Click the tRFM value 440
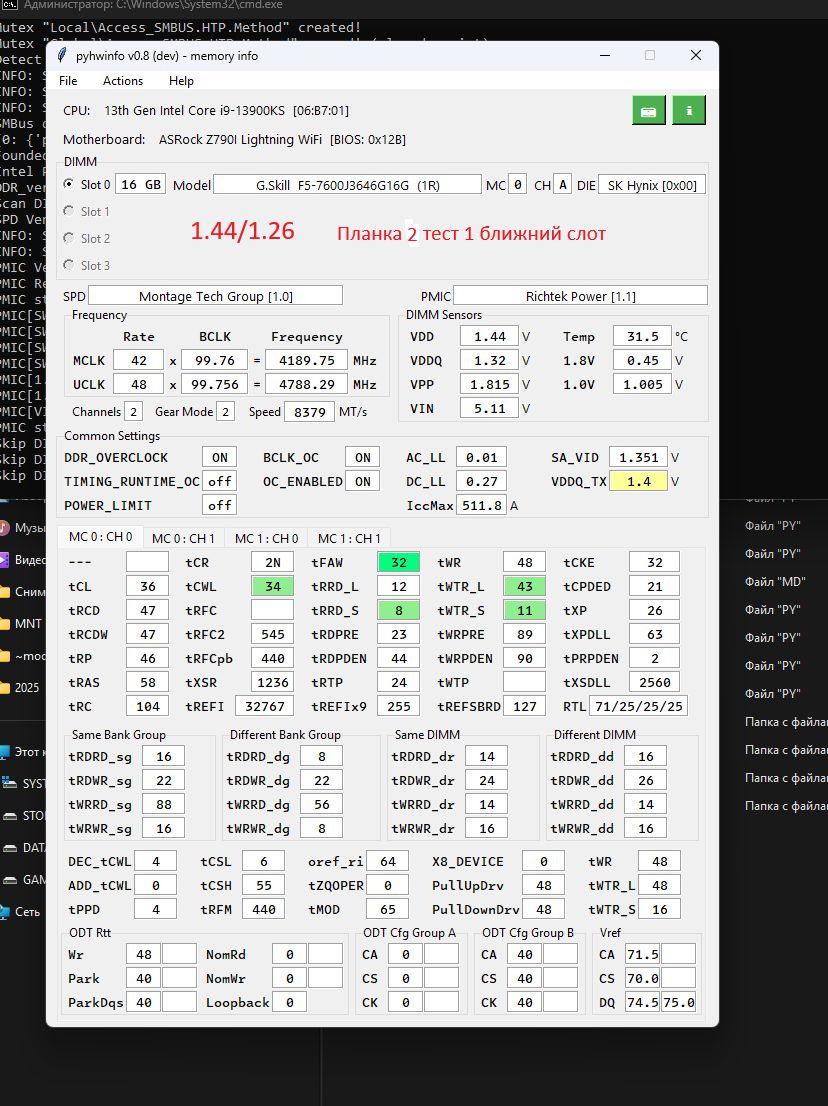The height and width of the screenshot is (1106, 828). [264, 909]
